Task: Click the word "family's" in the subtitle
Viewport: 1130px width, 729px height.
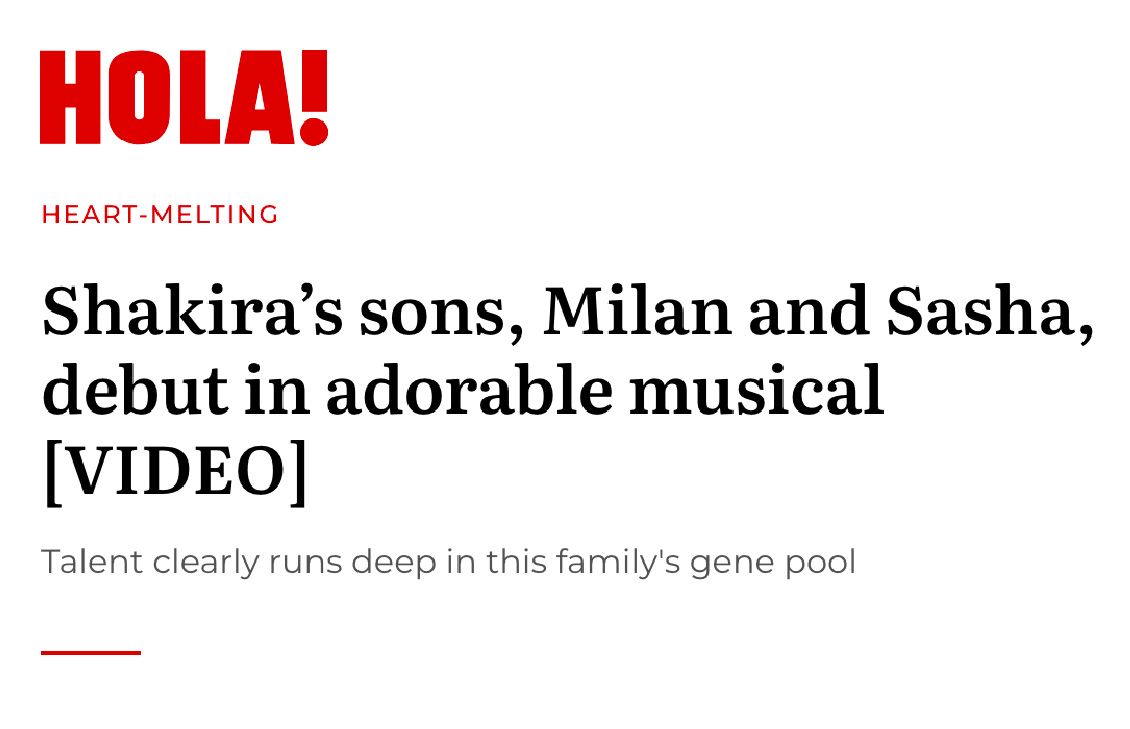Action: (x=618, y=563)
